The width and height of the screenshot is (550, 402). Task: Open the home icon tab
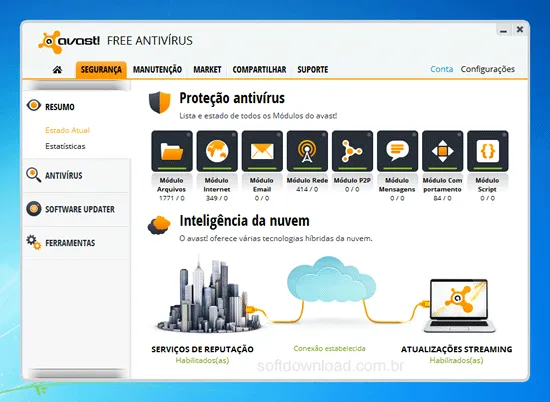coord(58,69)
